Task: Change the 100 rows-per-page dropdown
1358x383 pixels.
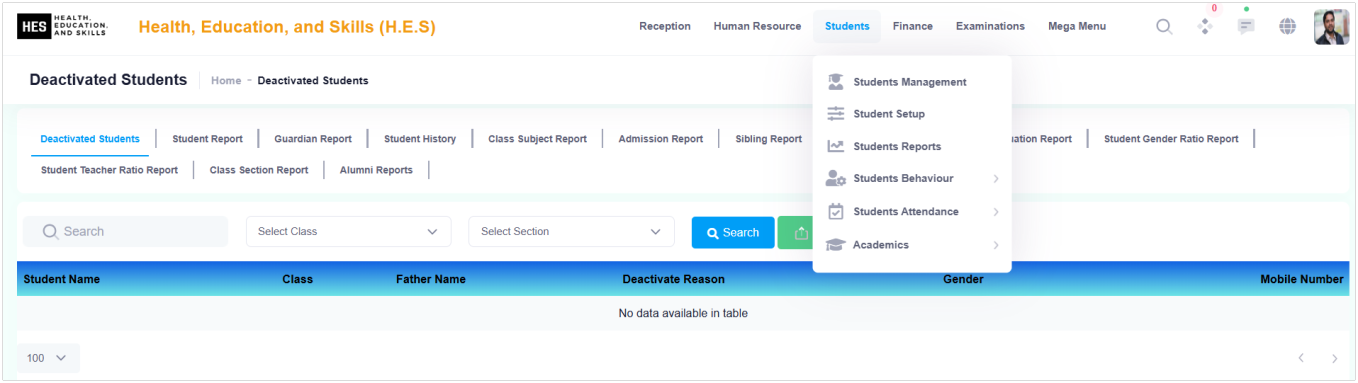Action: (x=48, y=358)
